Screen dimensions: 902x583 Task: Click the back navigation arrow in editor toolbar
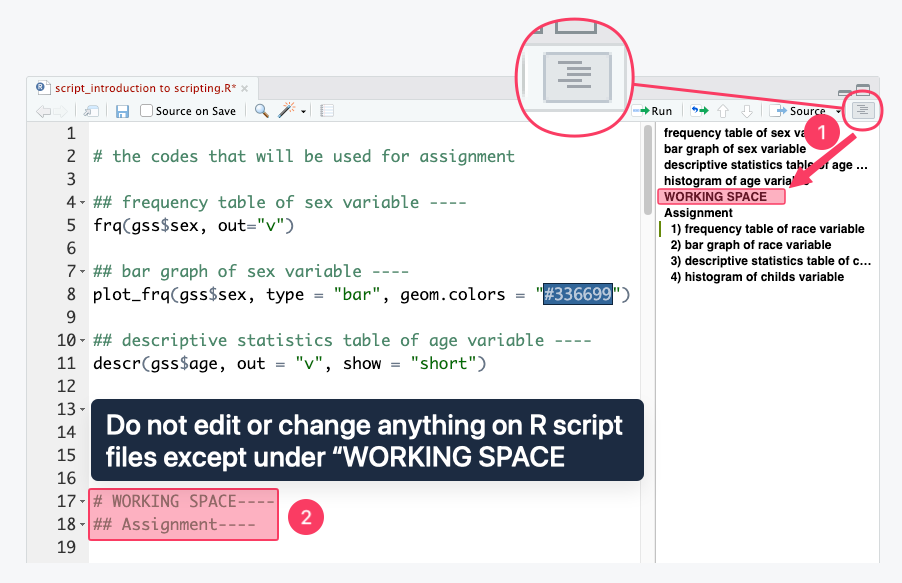(x=43, y=111)
